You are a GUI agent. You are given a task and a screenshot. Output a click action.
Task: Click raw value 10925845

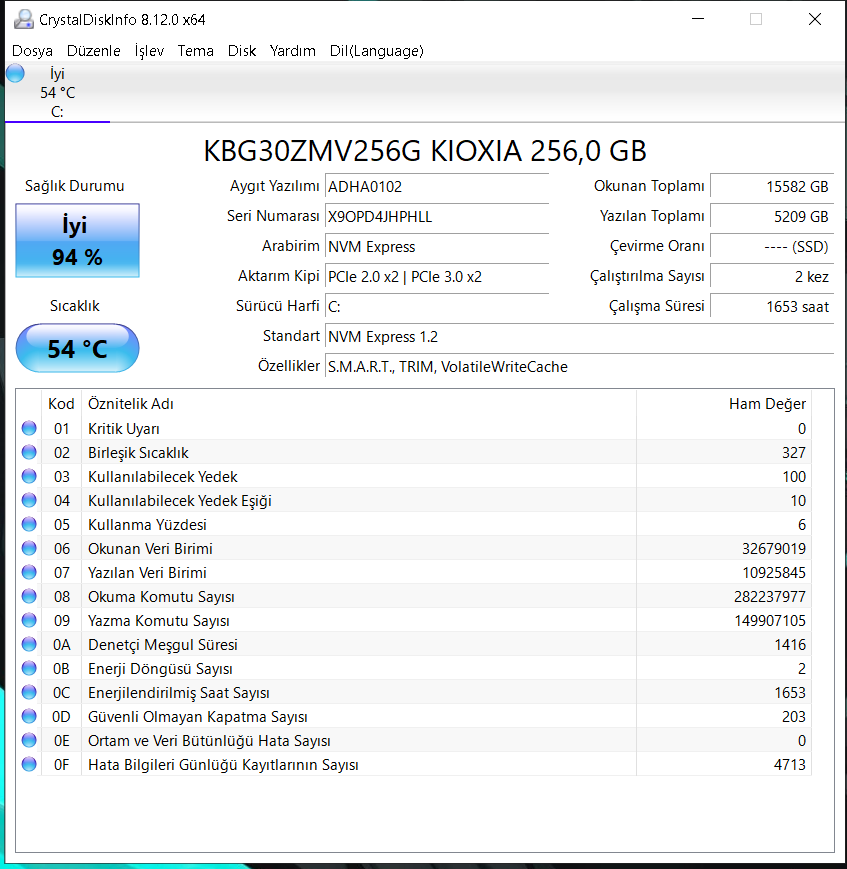774,572
